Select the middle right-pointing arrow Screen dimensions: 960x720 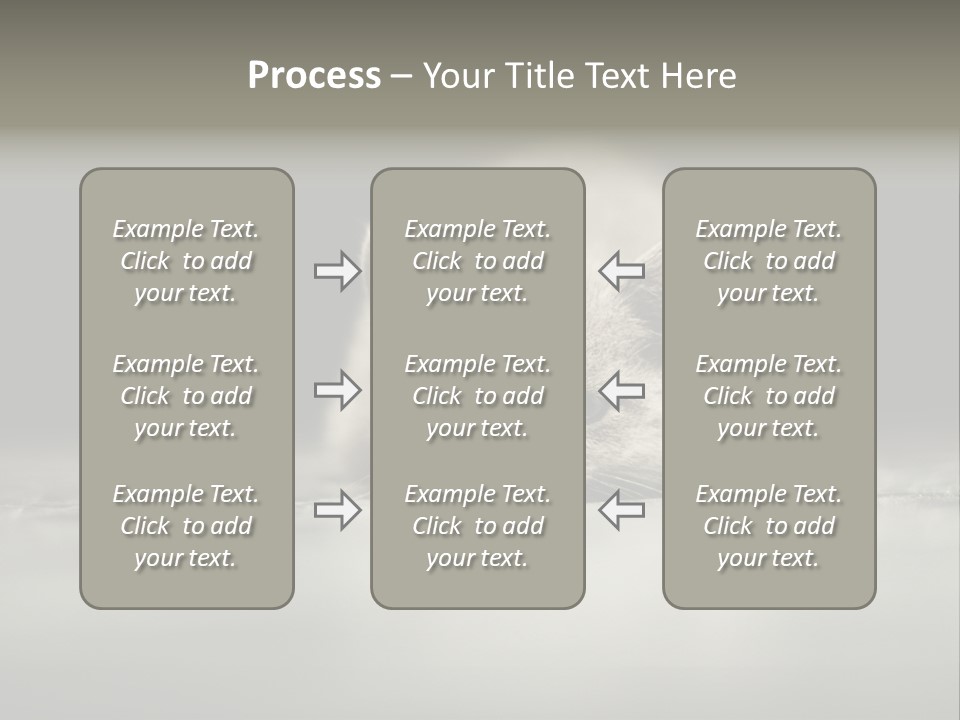[x=337, y=391]
